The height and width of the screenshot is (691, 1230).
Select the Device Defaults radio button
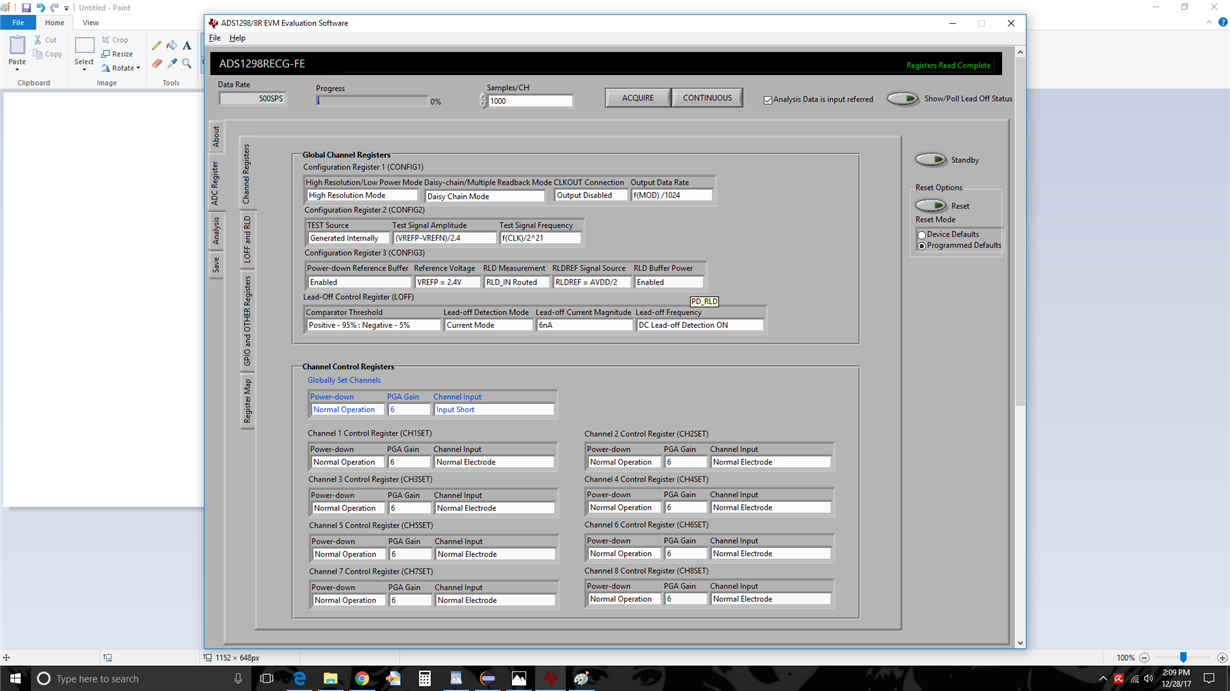(x=922, y=235)
